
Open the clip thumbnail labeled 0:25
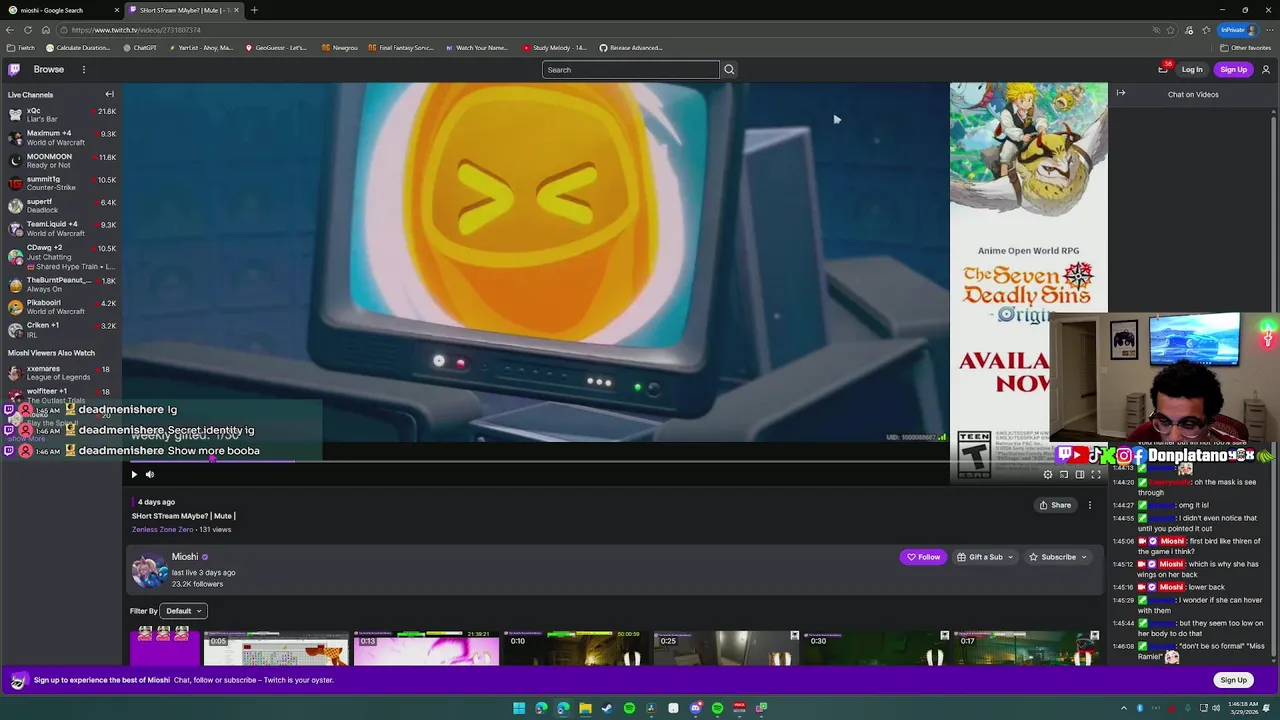[x=726, y=648]
